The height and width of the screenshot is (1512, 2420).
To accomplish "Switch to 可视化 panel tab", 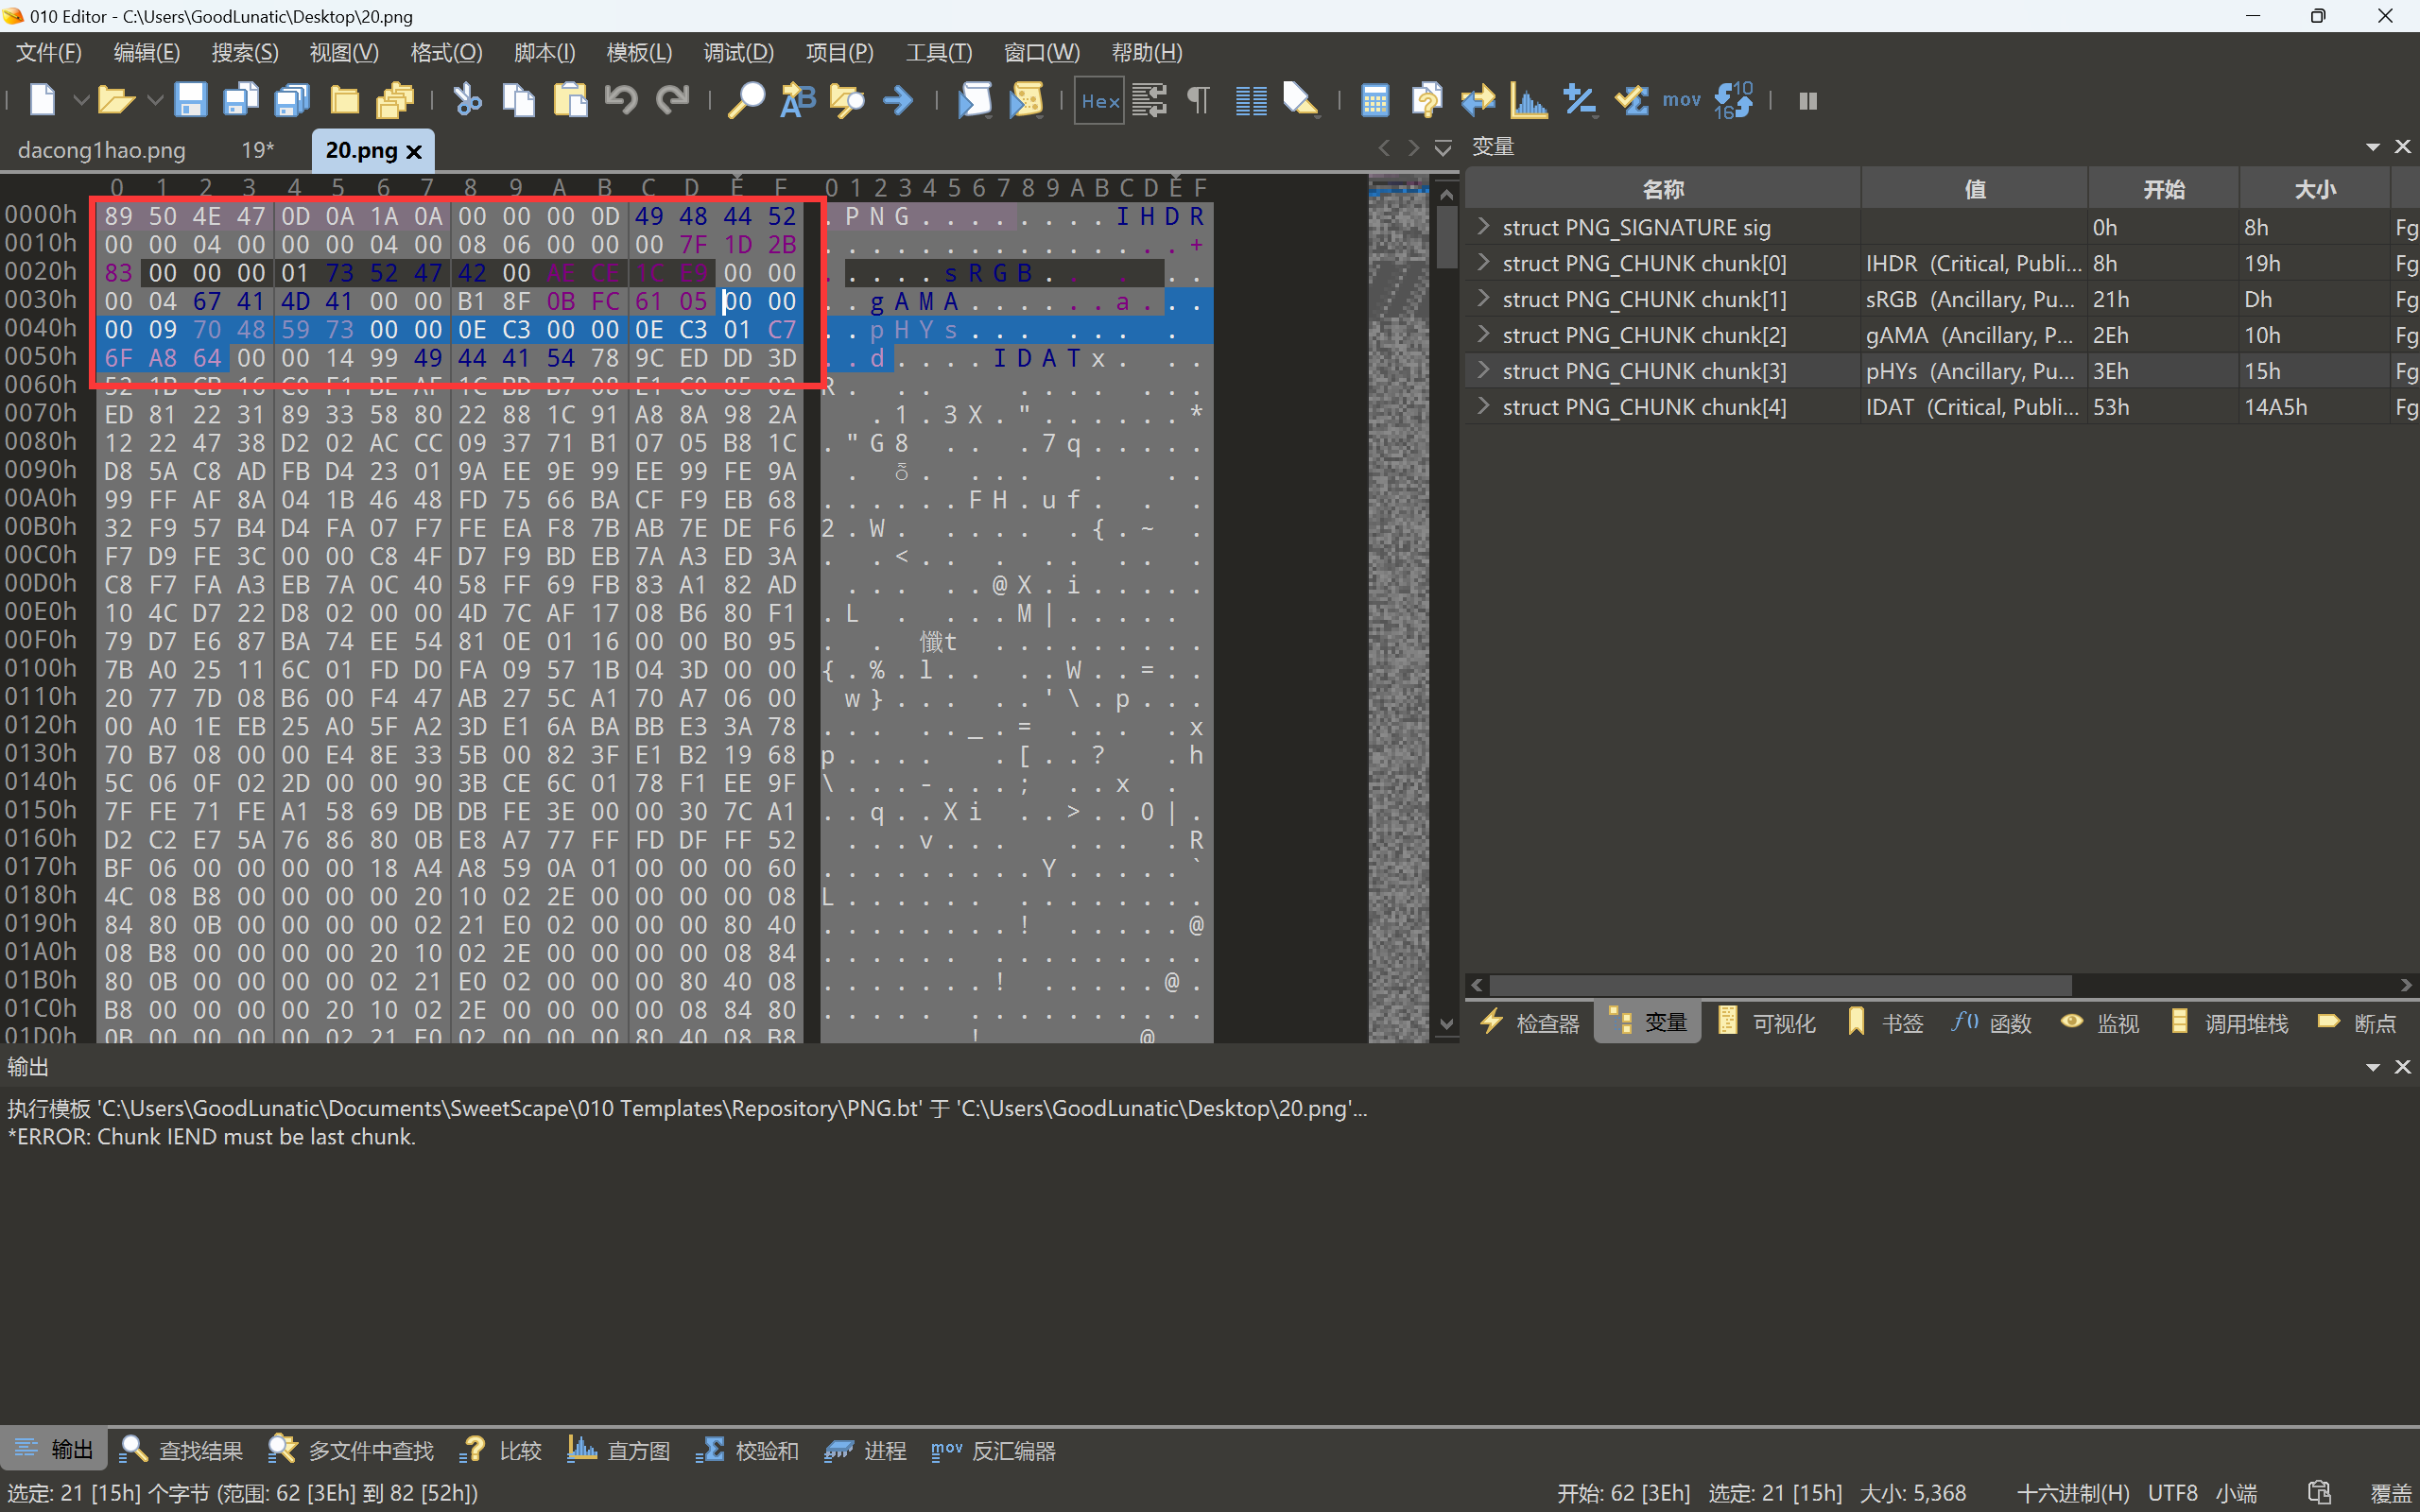I will pos(1766,1022).
